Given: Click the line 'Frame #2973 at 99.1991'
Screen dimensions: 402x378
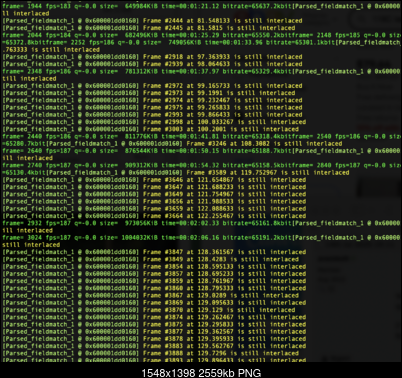Looking at the screenshot, I should 149,93.
